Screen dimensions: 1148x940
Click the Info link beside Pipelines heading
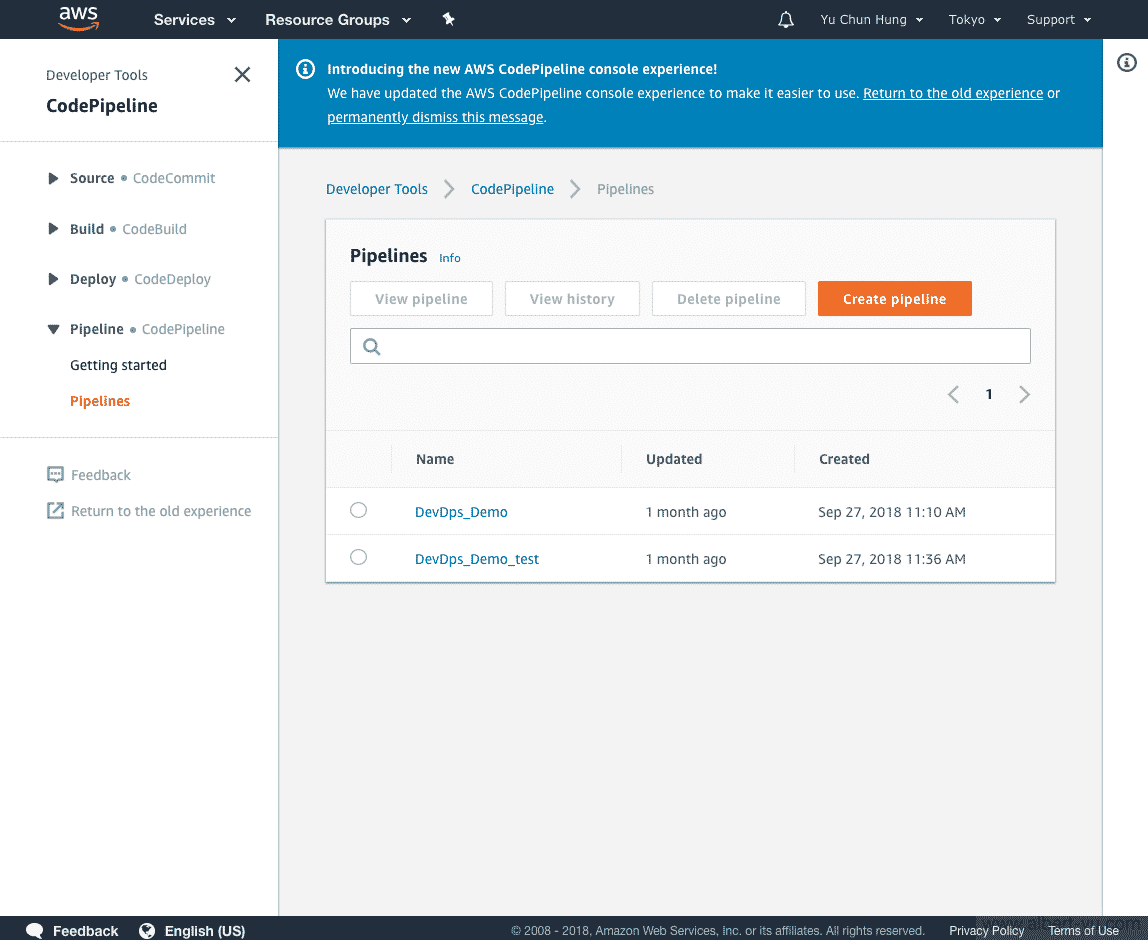tap(450, 258)
